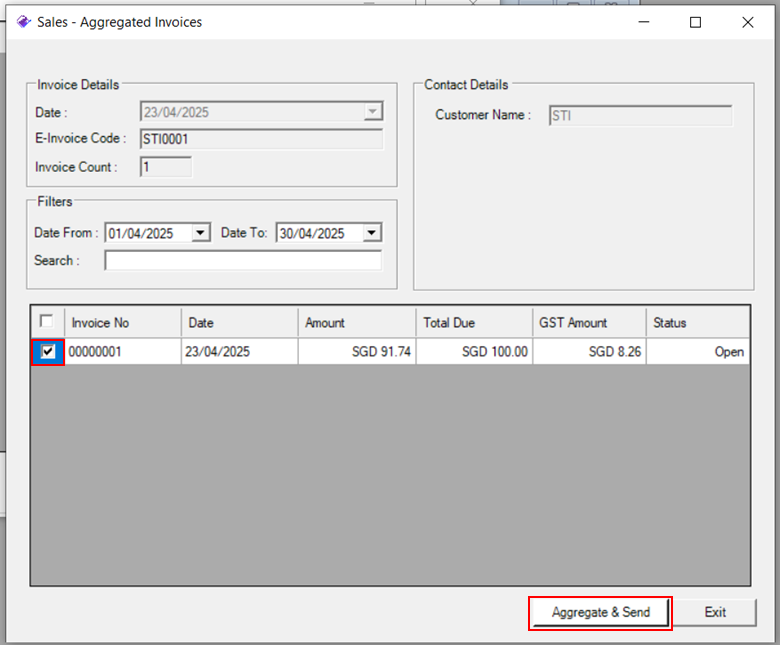Sort by GST Amount column header
The image size is (780, 645).
[x=589, y=323]
